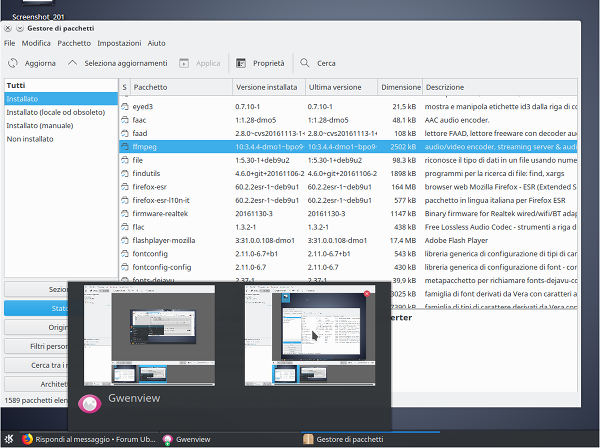
Task: Click the Sezioni filter button
Action: (36, 289)
